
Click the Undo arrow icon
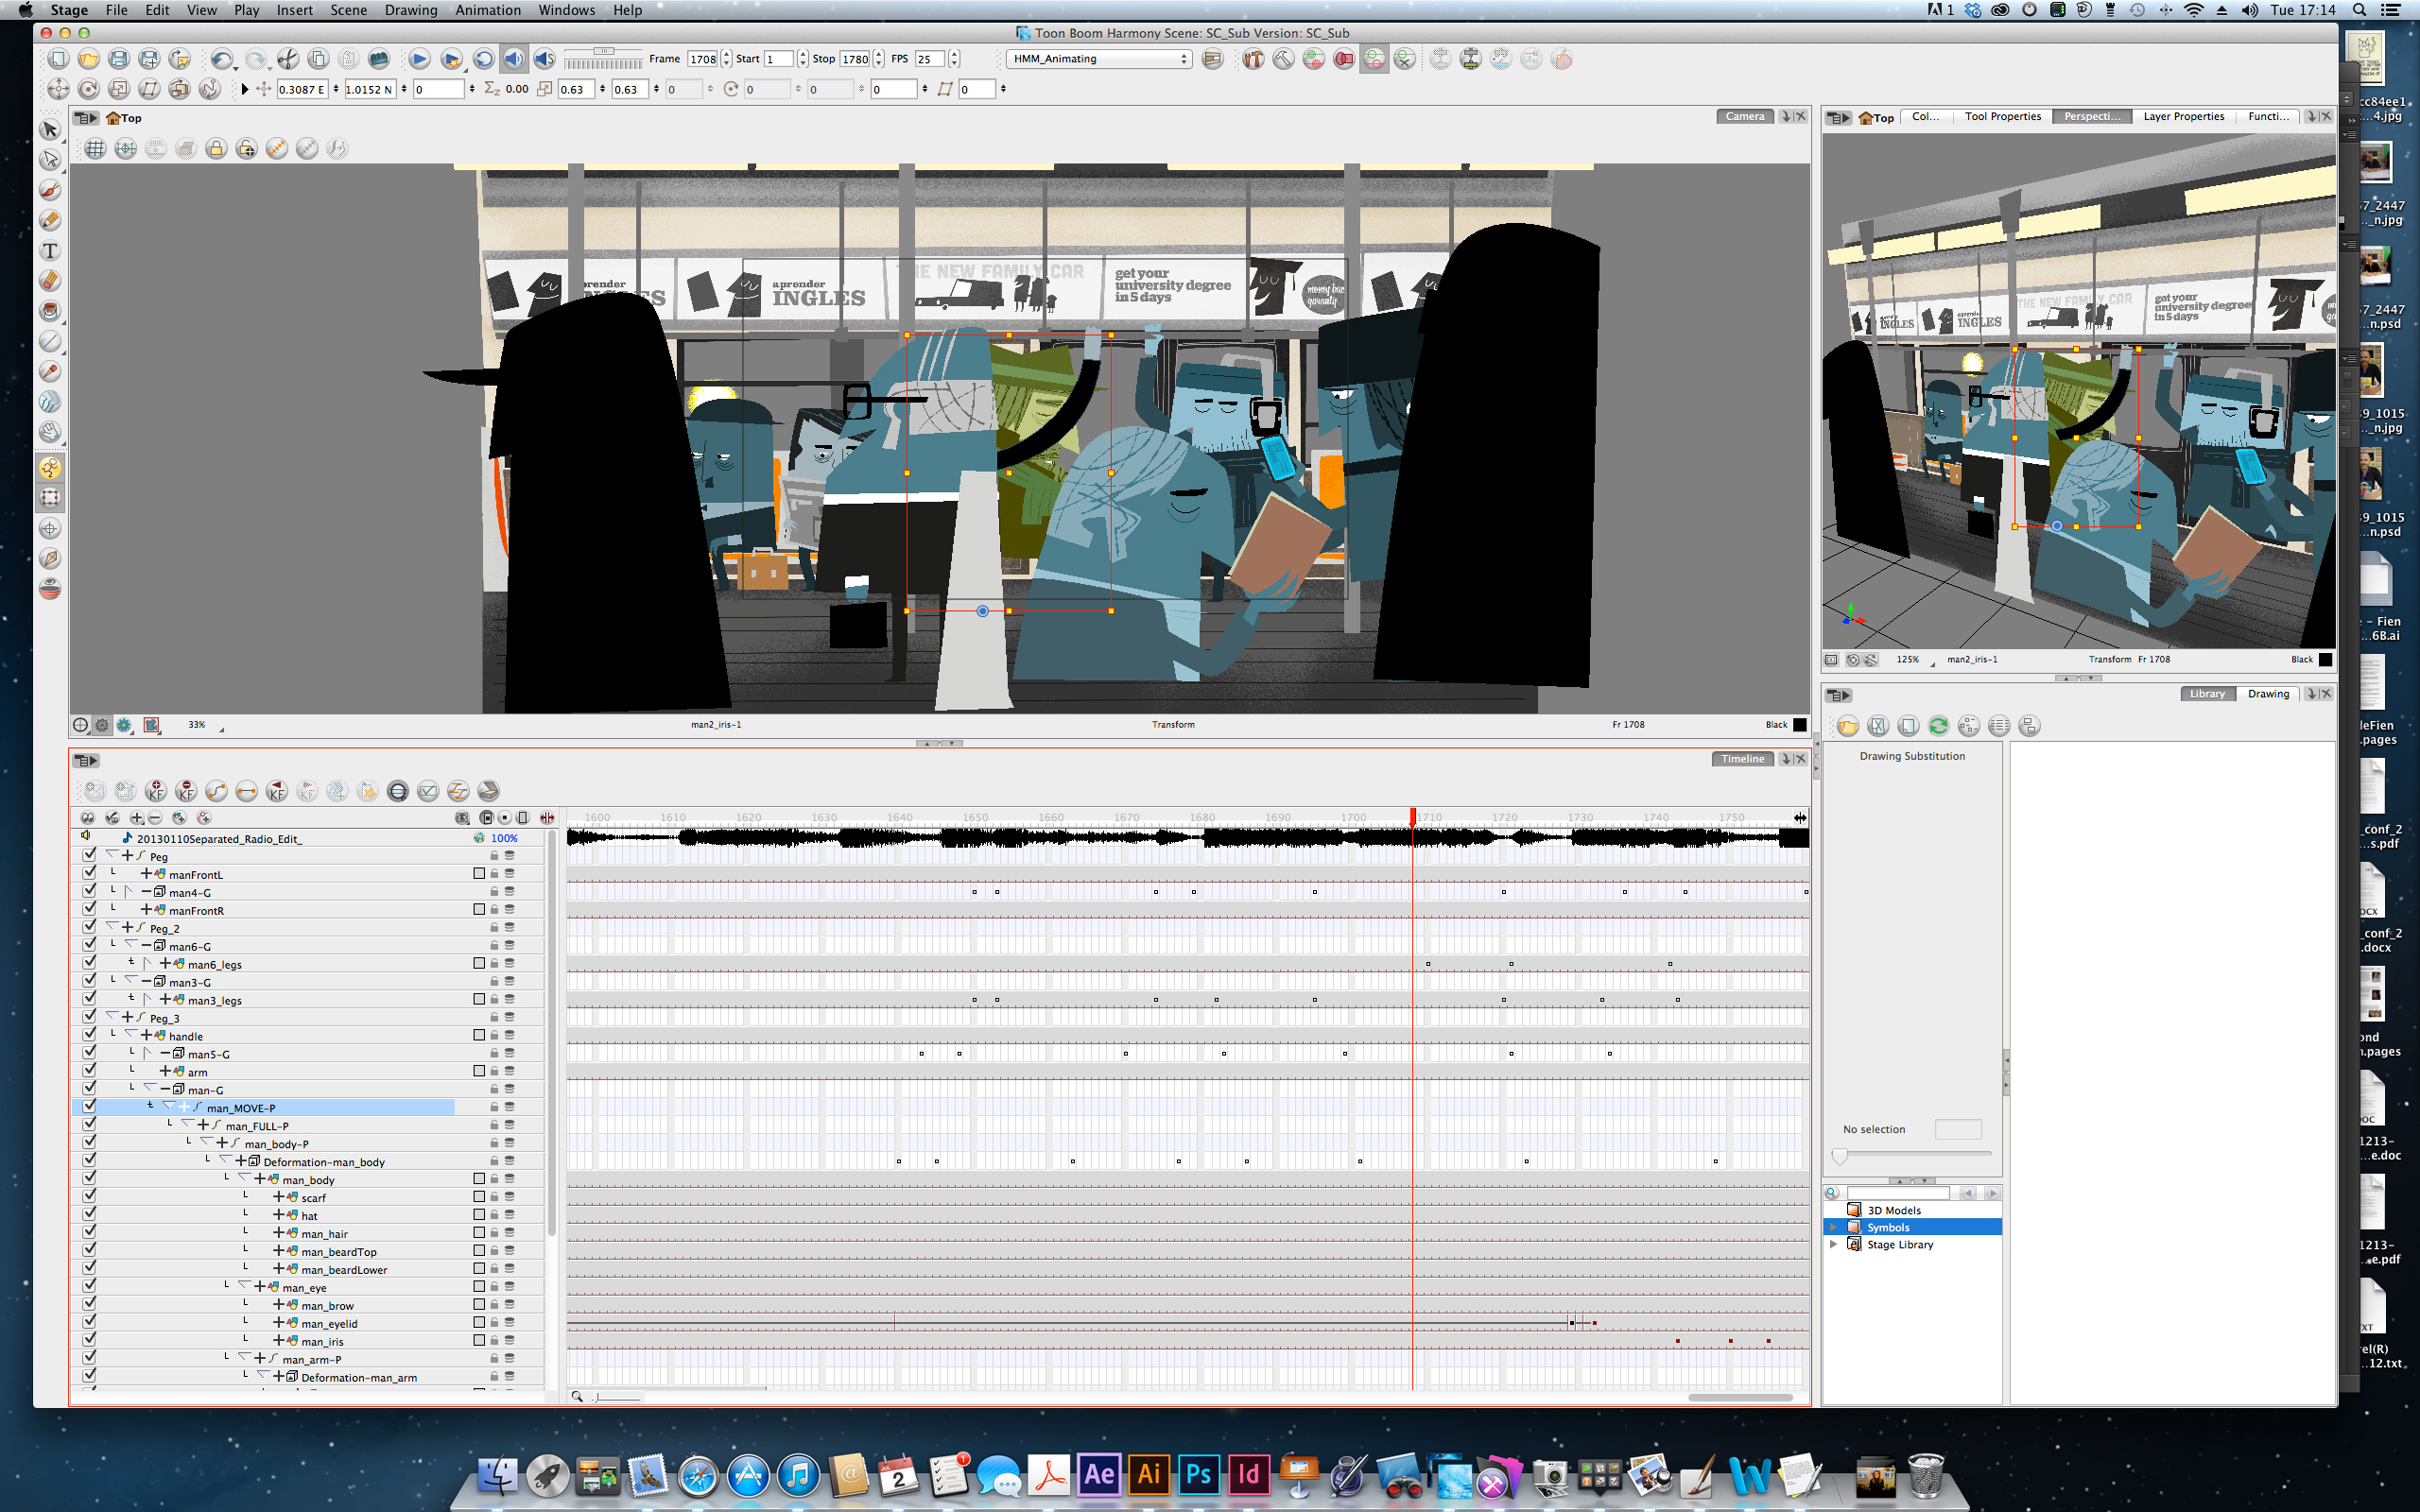222,59
